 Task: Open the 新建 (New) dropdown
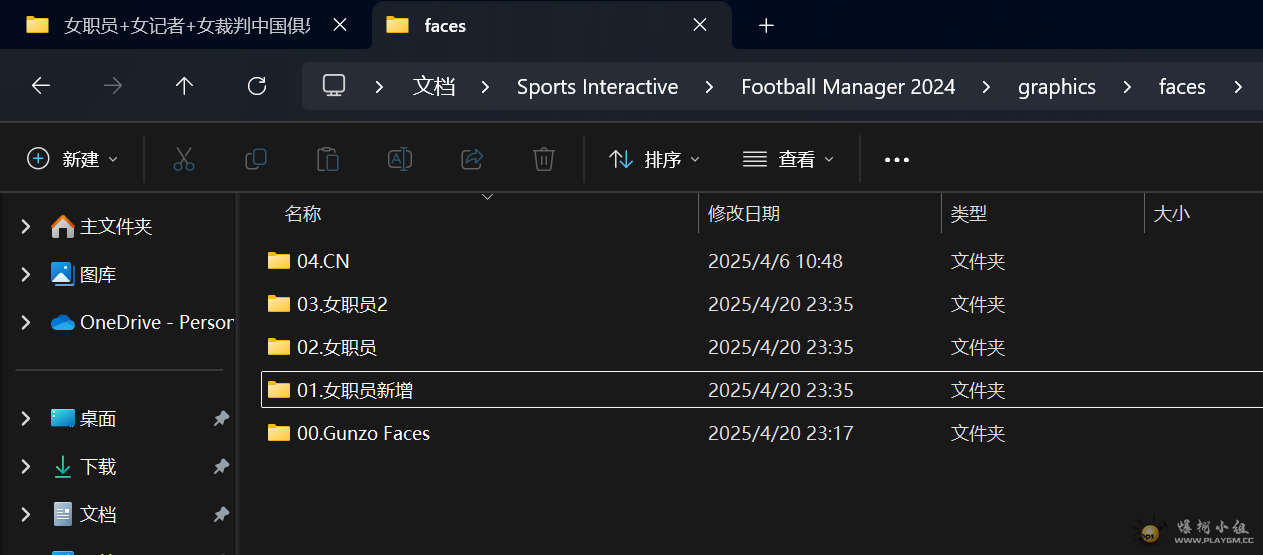73,159
